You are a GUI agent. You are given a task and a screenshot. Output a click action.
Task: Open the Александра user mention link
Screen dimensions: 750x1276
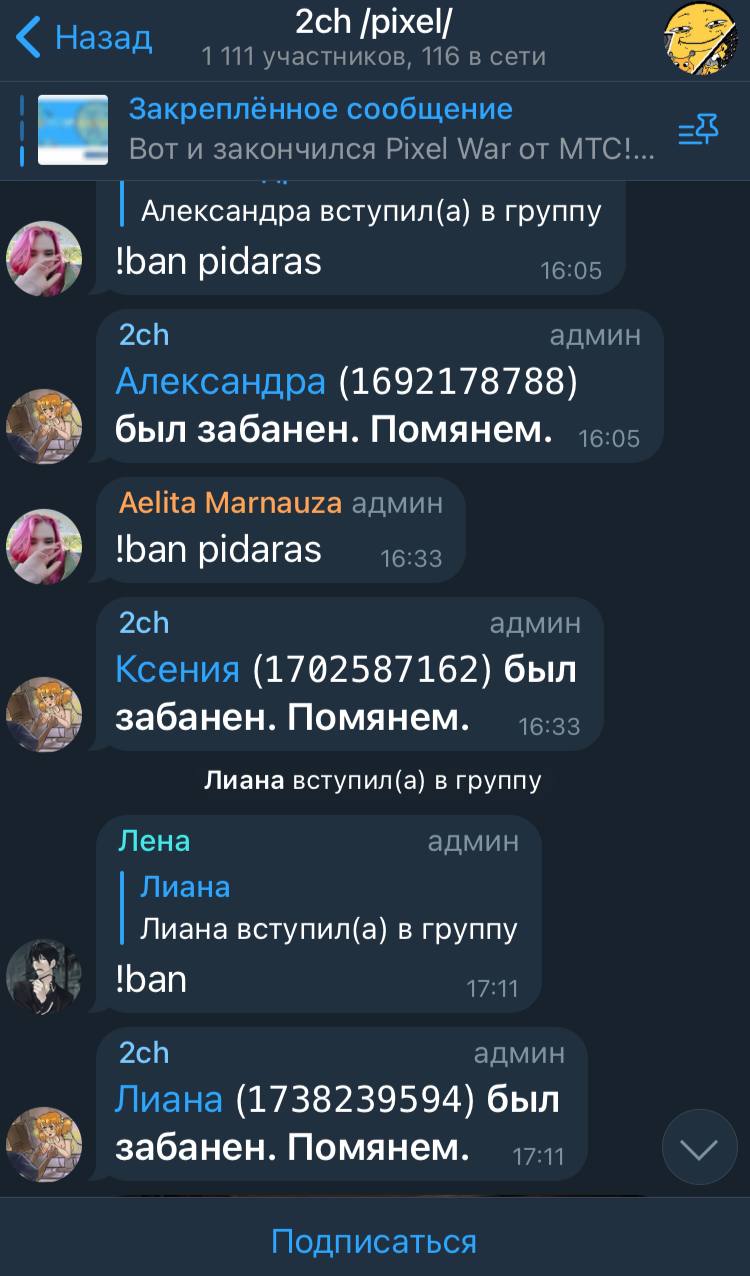pyautogui.click(x=221, y=381)
